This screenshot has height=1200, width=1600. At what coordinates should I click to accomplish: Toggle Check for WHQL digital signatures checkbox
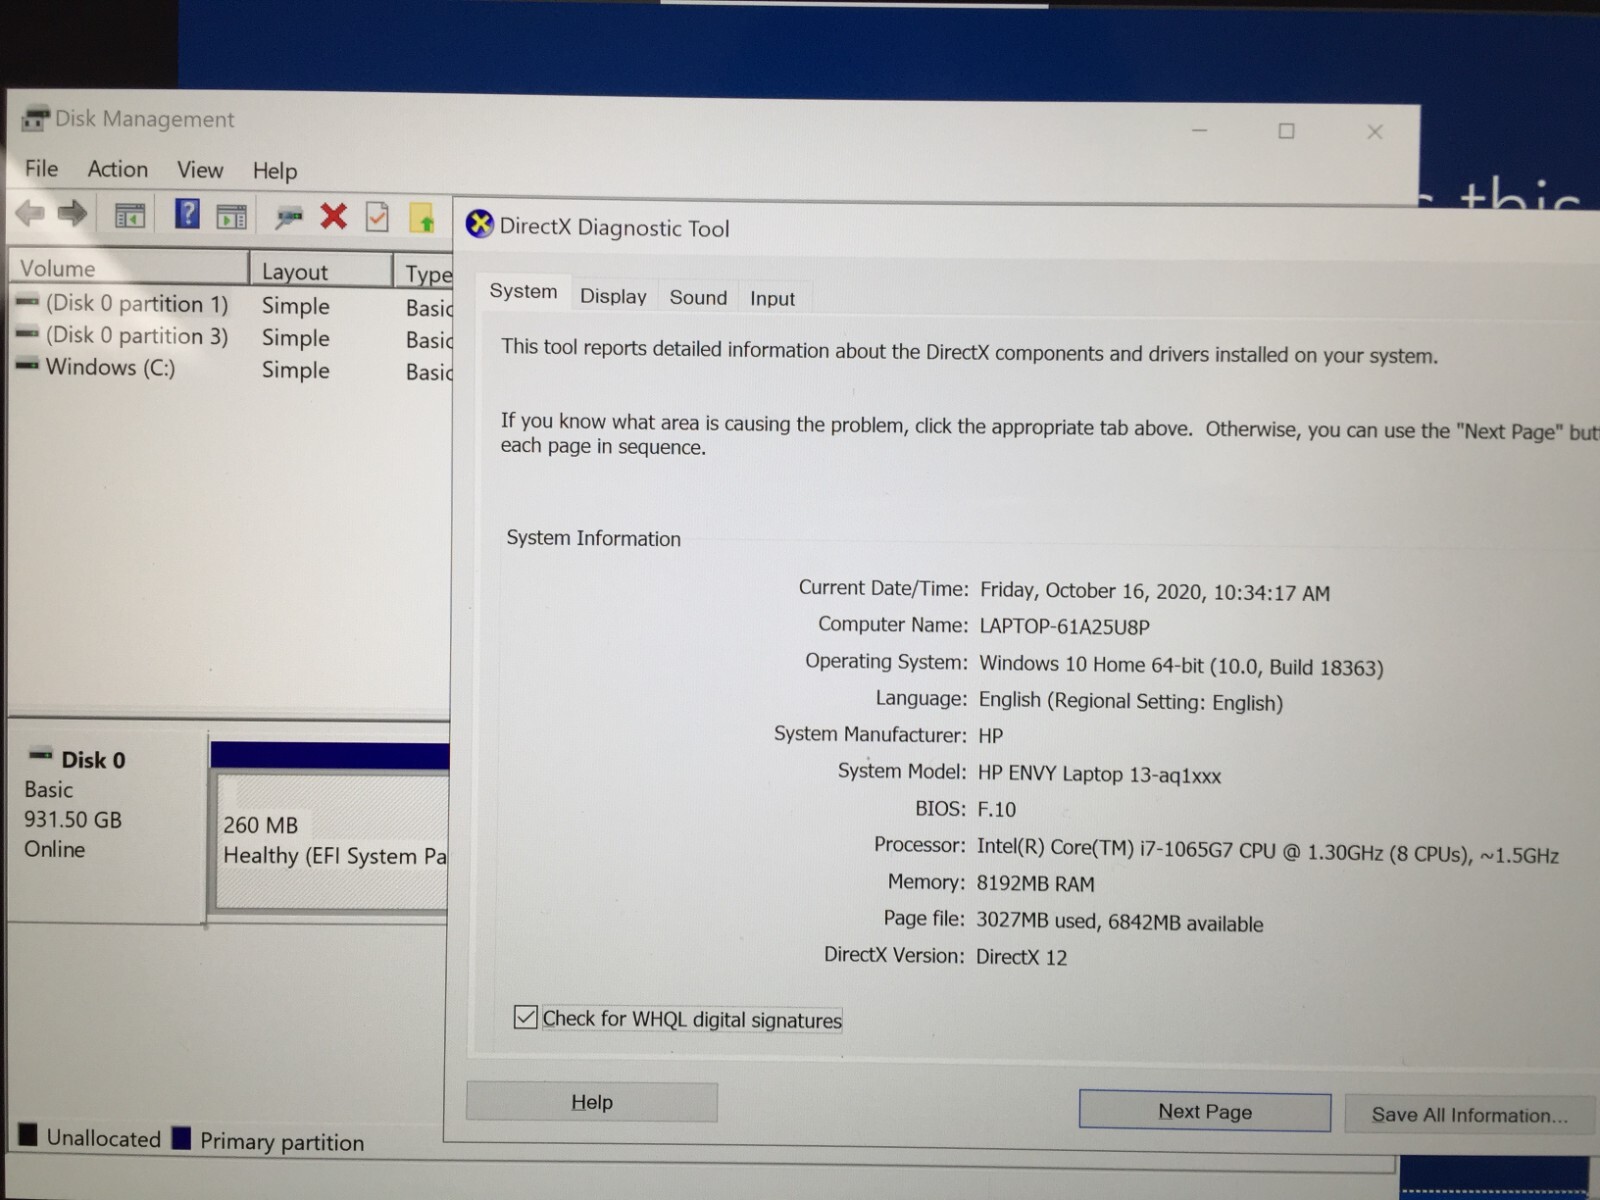(526, 1018)
